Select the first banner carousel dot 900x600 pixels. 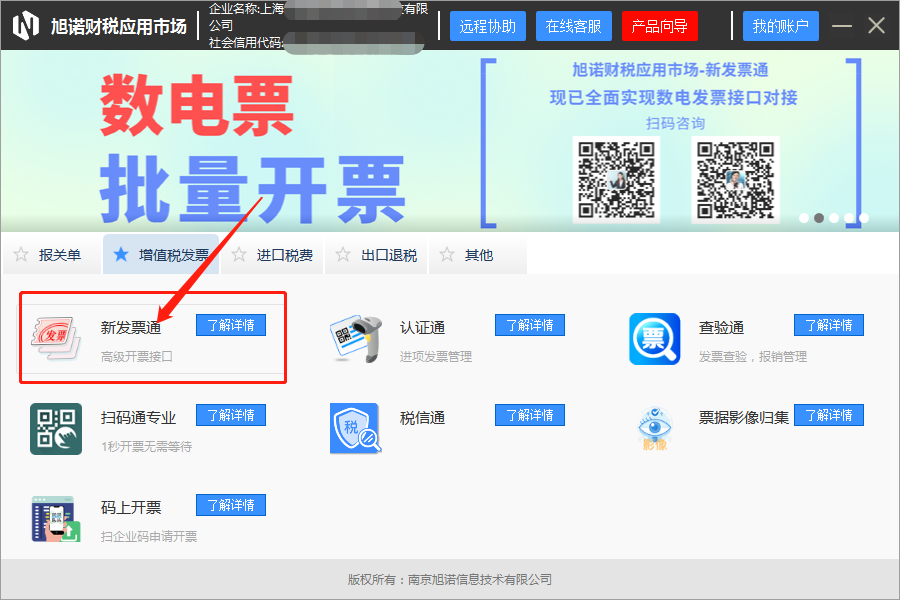point(804,218)
